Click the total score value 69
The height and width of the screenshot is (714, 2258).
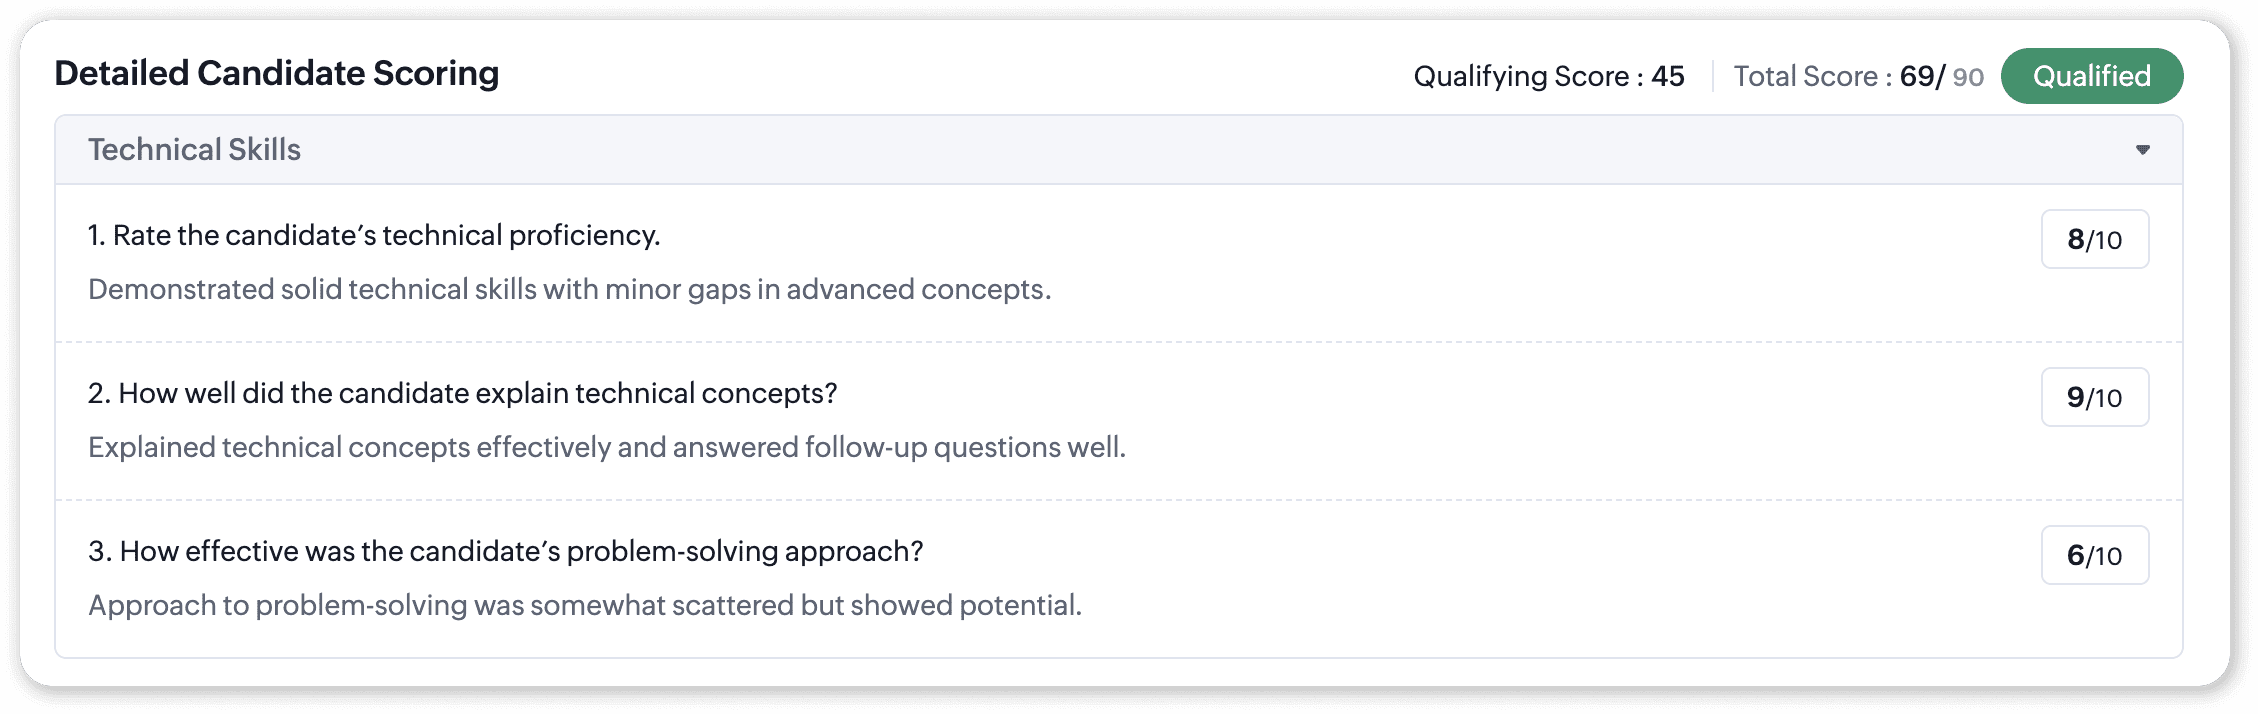pyautogui.click(x=1918, y=76)
